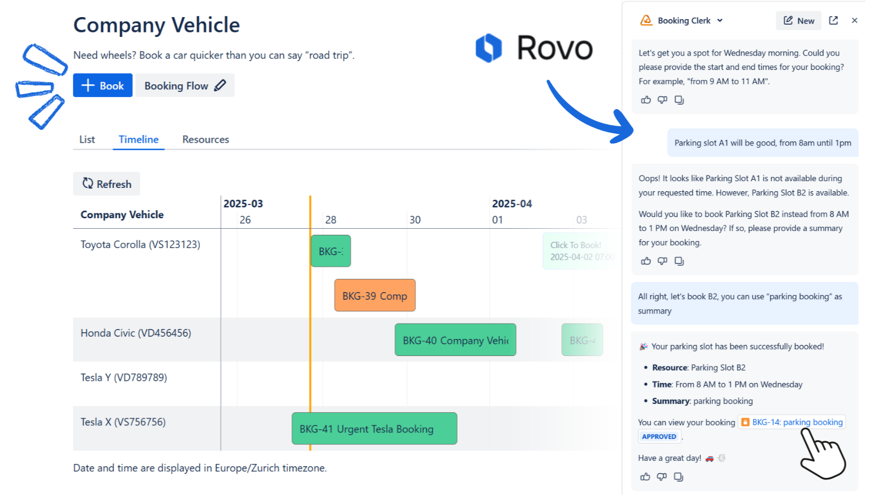The height and width of the screenshot is (496, 871).
Task: Click the Booking Clerk agent icon
Action: point(646,21)
